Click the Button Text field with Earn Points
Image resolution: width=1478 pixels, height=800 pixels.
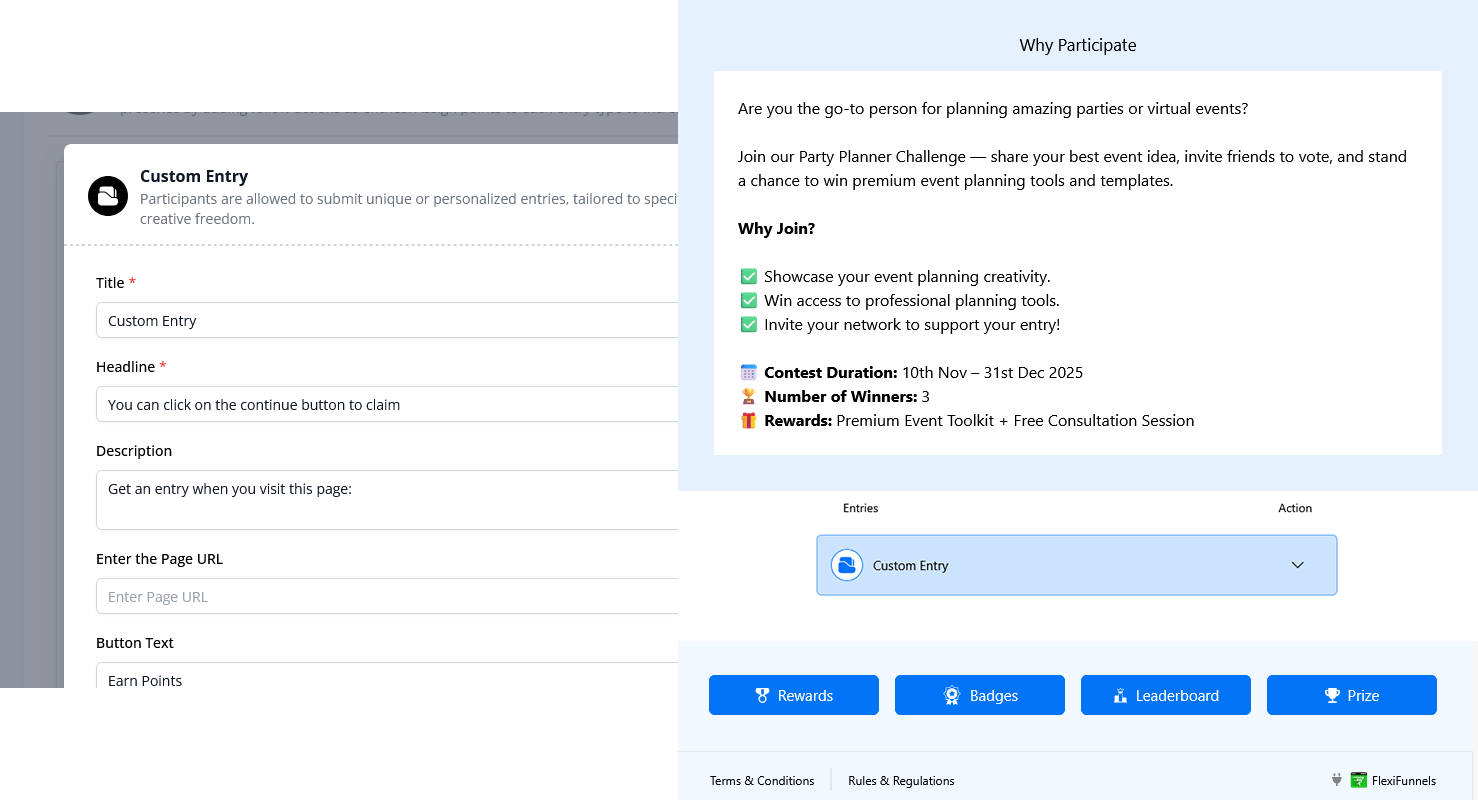[x=387, y=676]
